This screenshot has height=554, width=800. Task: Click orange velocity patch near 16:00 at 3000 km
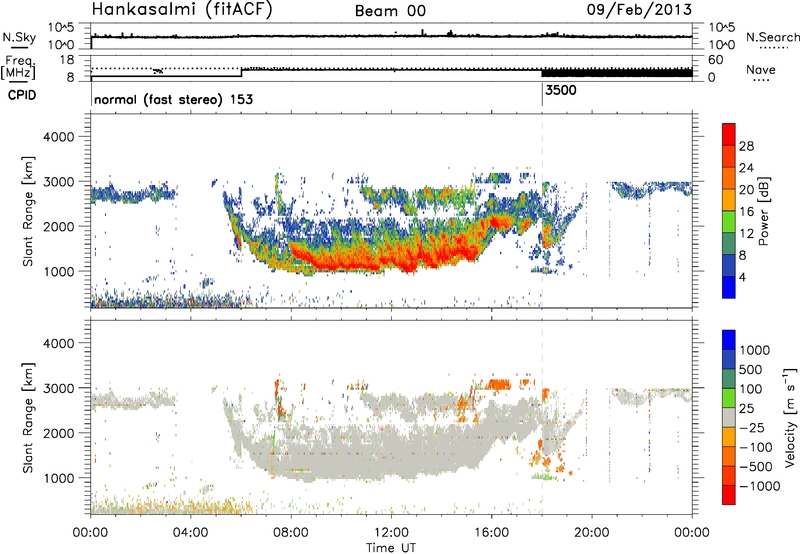[x=499, y=384]
